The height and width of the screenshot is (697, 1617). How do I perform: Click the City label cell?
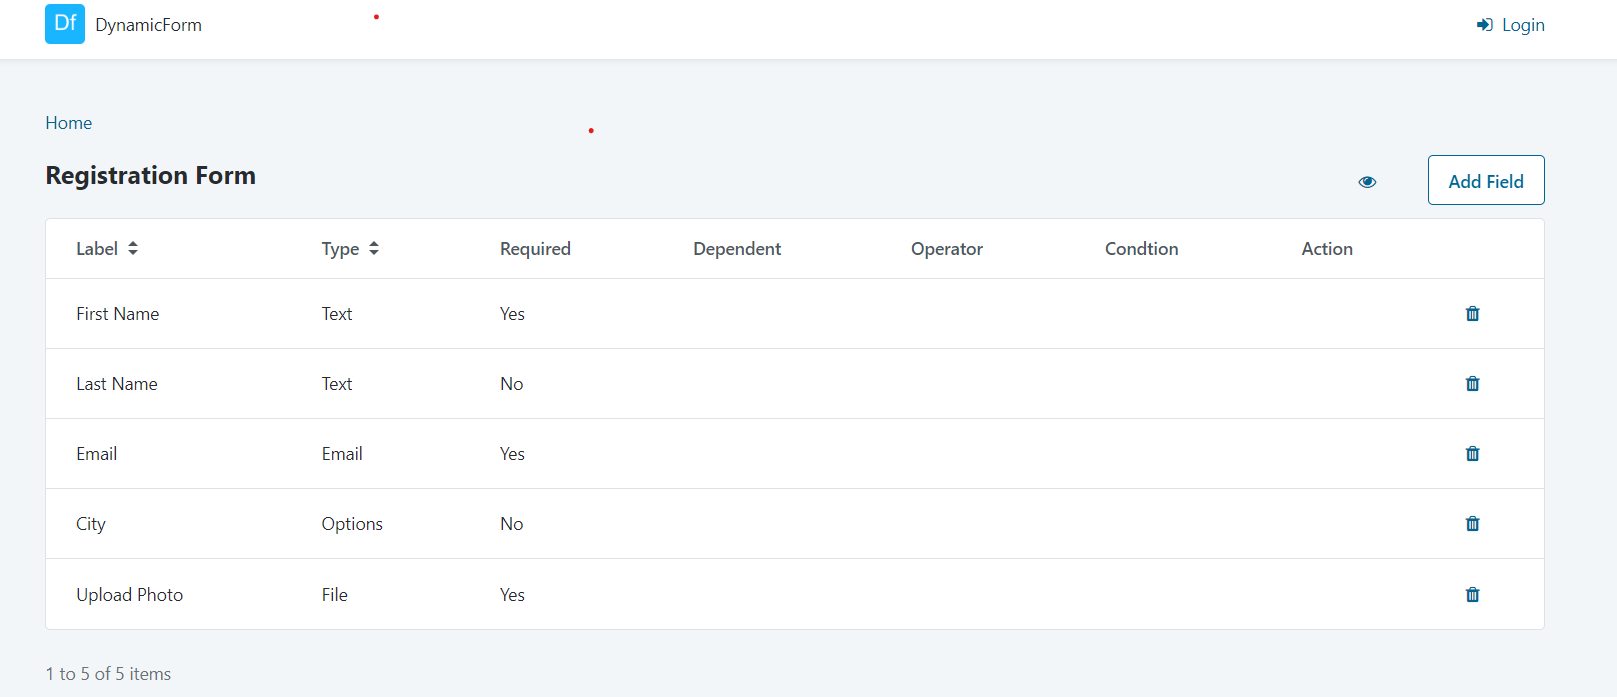coord(91,524)
